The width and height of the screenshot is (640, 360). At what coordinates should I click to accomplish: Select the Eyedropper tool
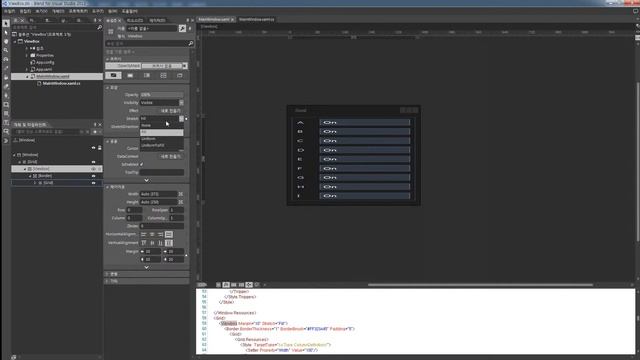point(6,68)
